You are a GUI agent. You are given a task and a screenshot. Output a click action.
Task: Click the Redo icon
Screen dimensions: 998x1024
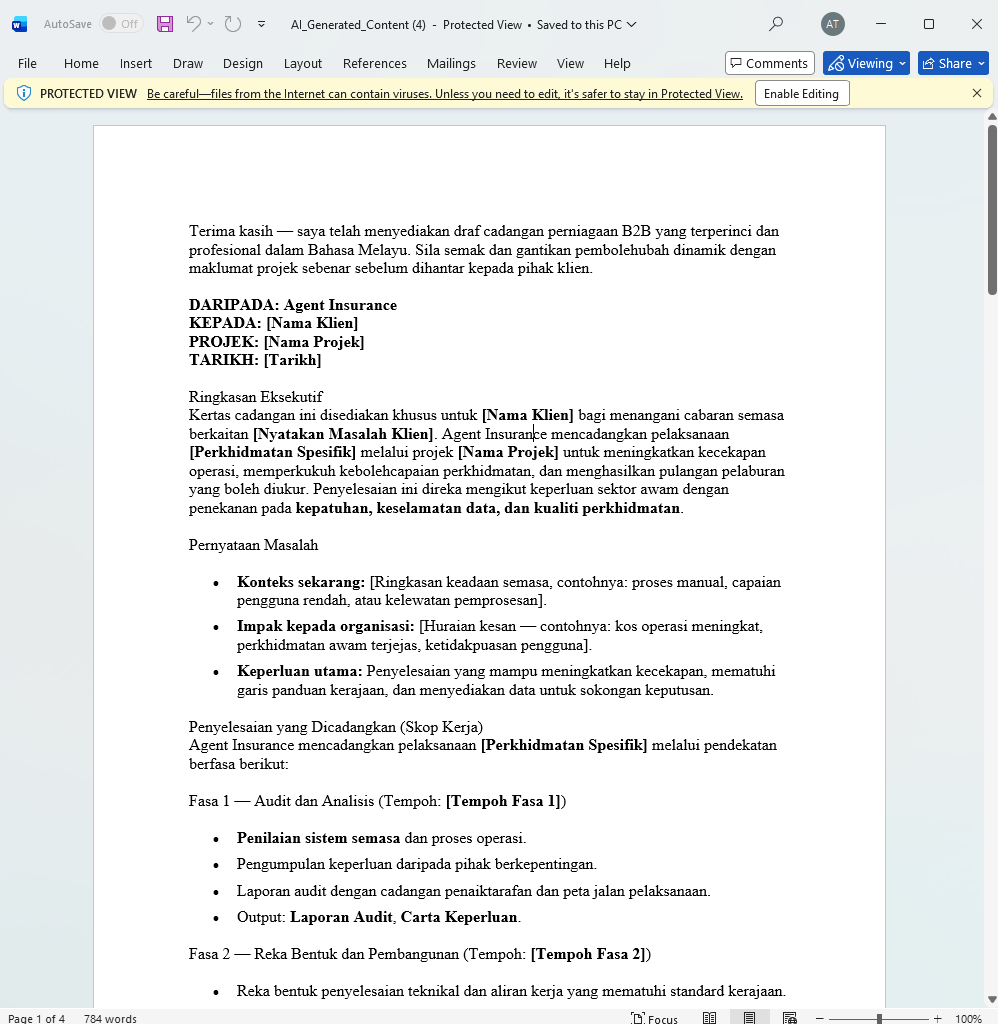click(x=233, y=24)
